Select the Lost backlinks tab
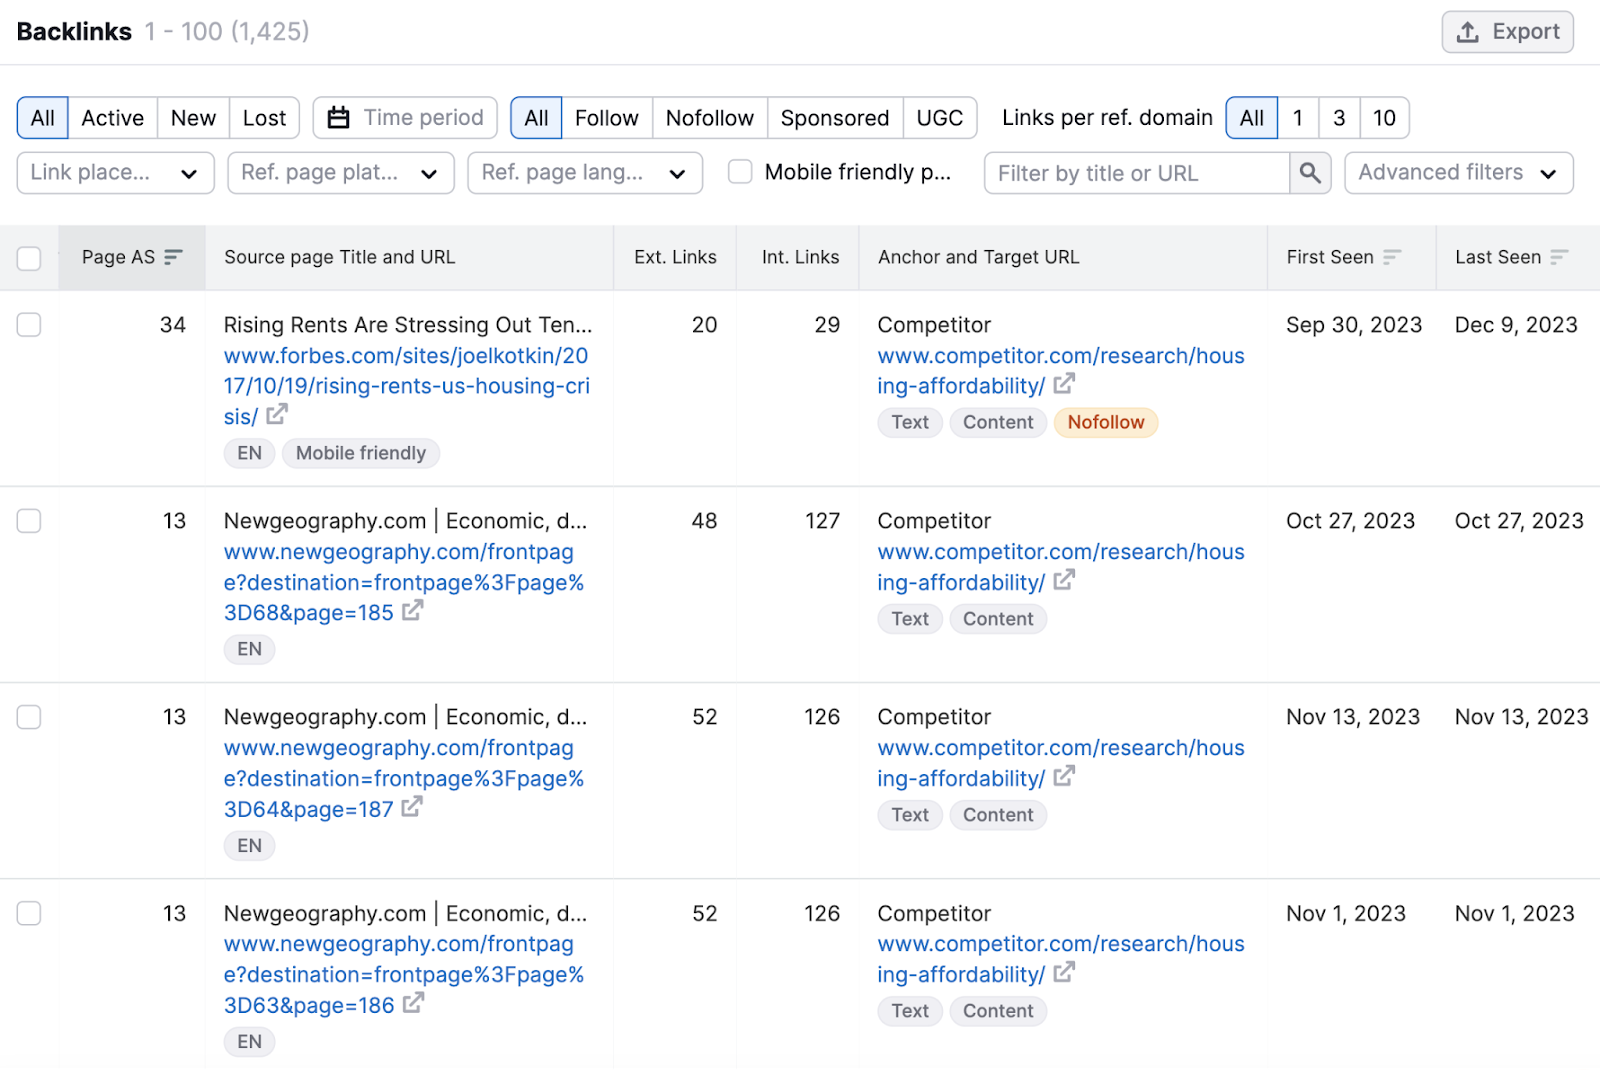This screenshot has width=1600, height=1070. tap(263, 117)
